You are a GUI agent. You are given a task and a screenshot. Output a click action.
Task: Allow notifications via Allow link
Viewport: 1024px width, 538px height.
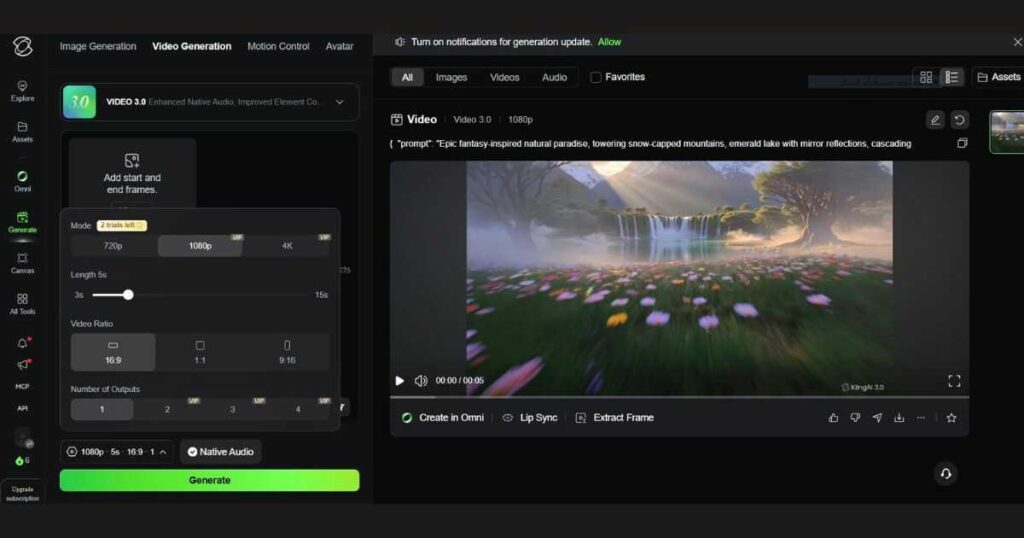click(609, 42)
